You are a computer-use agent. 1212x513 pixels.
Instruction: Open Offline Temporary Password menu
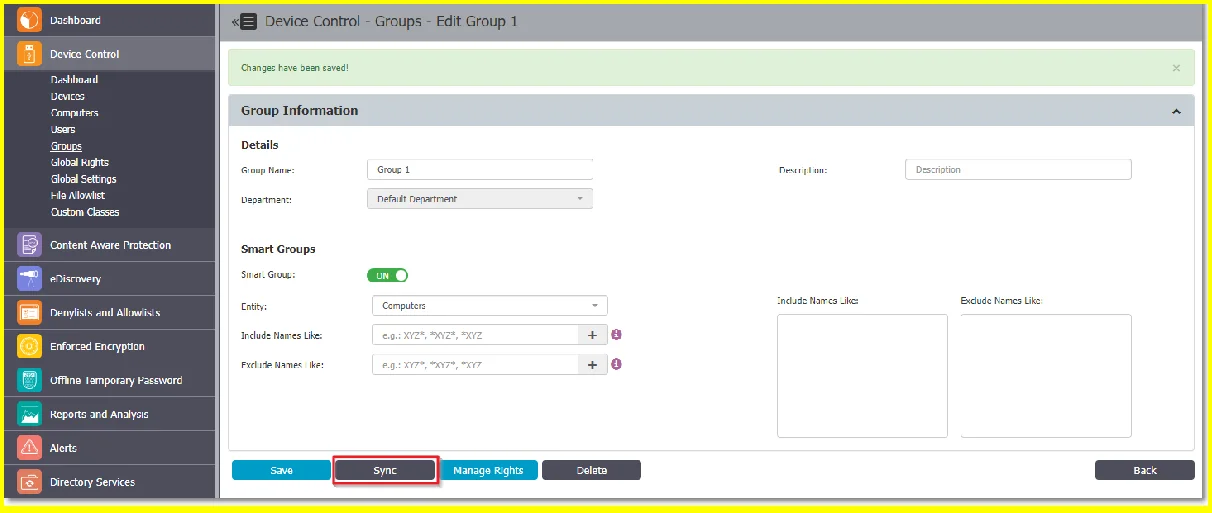(x=108, y=381)
